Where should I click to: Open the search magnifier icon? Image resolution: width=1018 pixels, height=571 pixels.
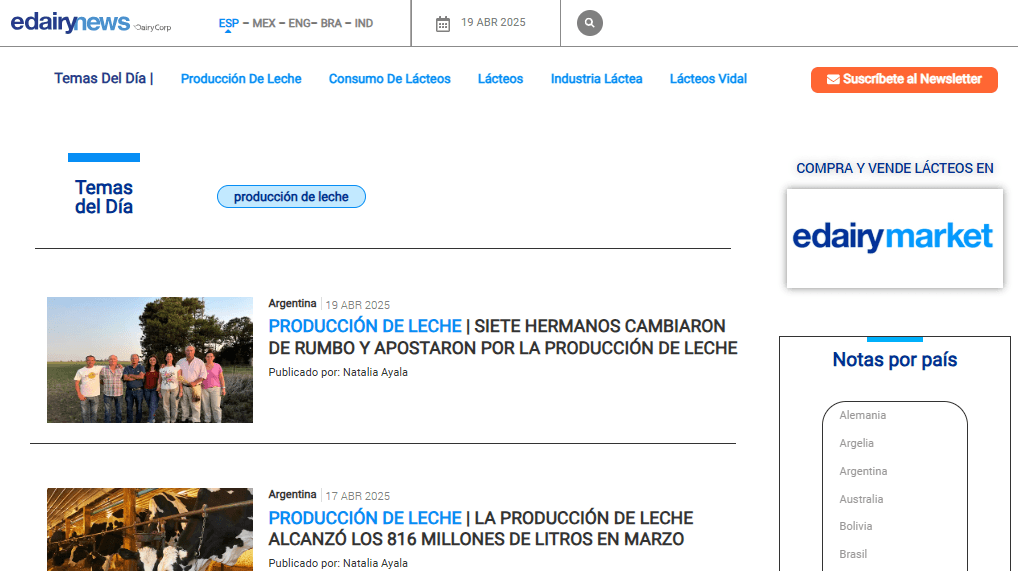point(590,23)
